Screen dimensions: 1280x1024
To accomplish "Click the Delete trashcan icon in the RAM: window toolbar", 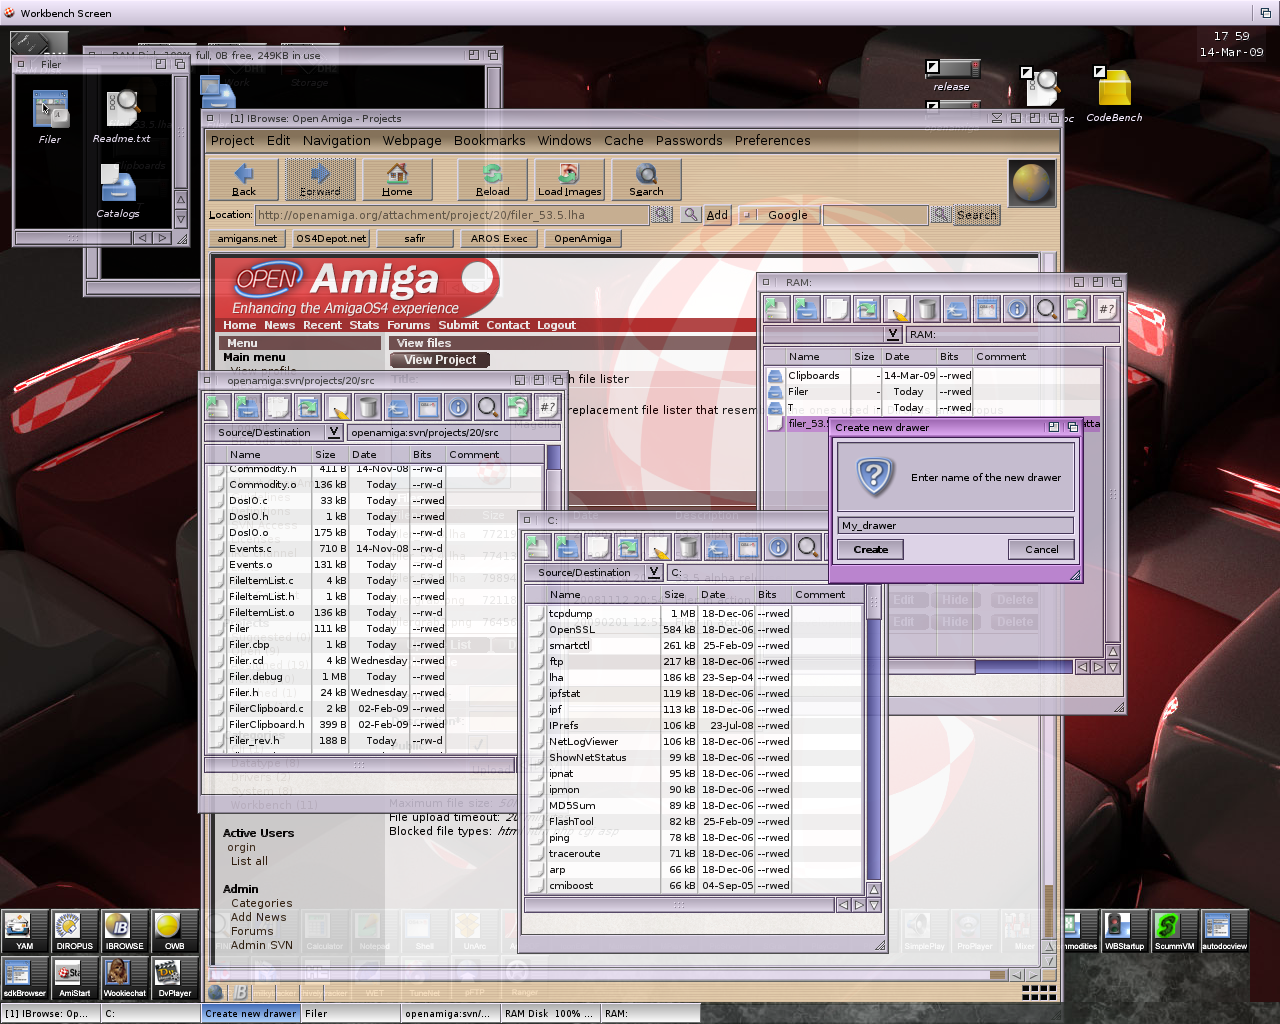I will tap(927, 309).
